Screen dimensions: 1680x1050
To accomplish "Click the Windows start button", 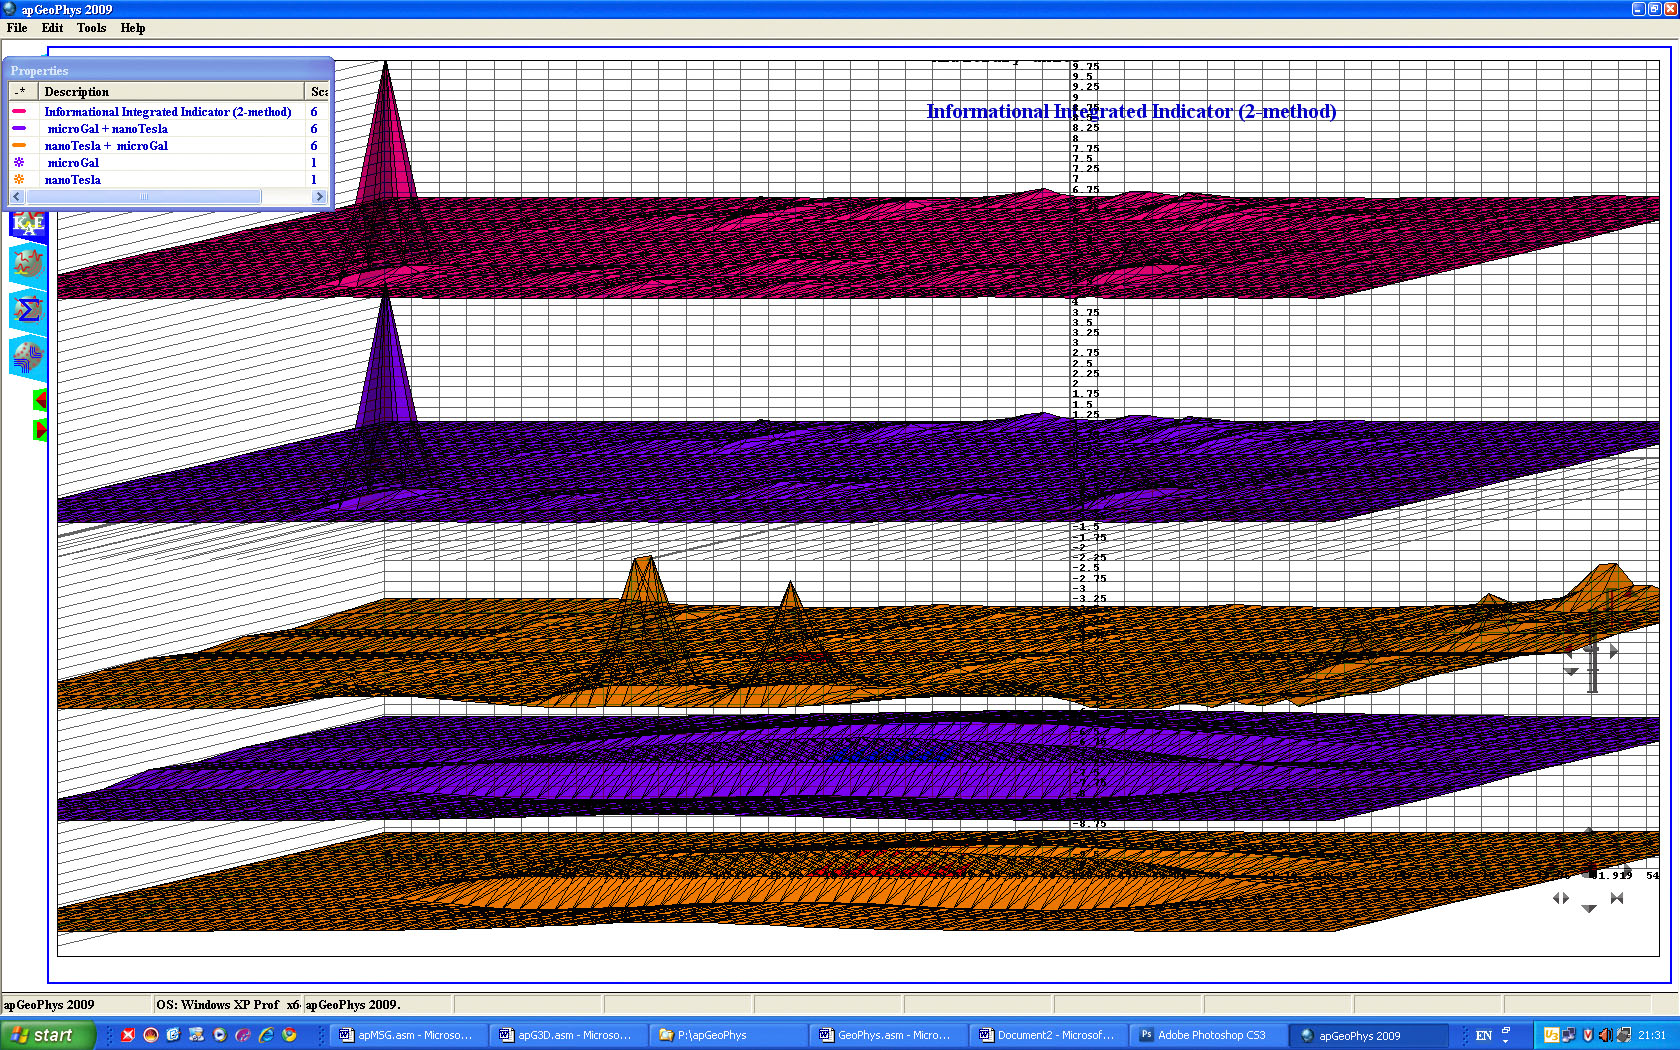I will 47,1035.
